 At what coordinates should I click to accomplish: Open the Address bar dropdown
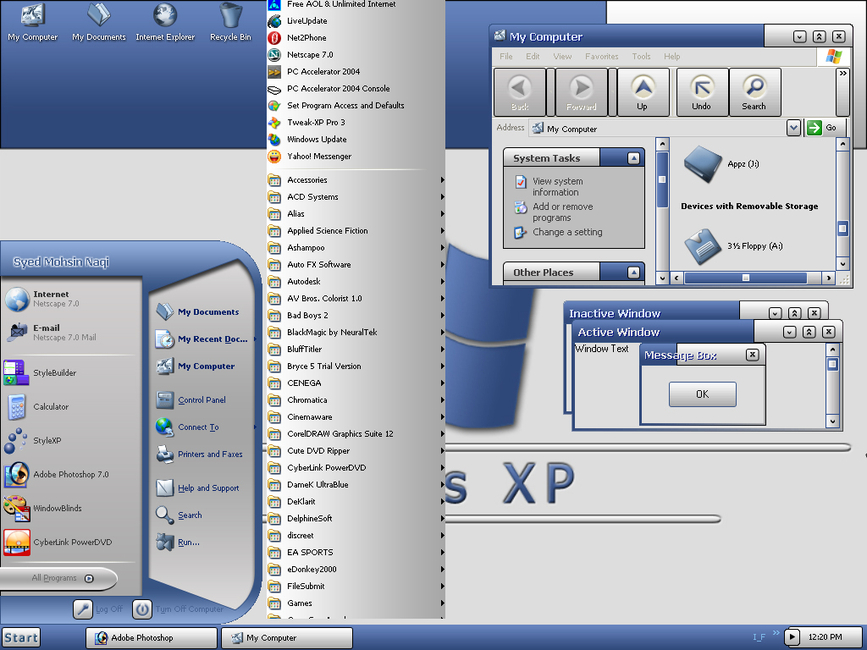pos(793,128)
